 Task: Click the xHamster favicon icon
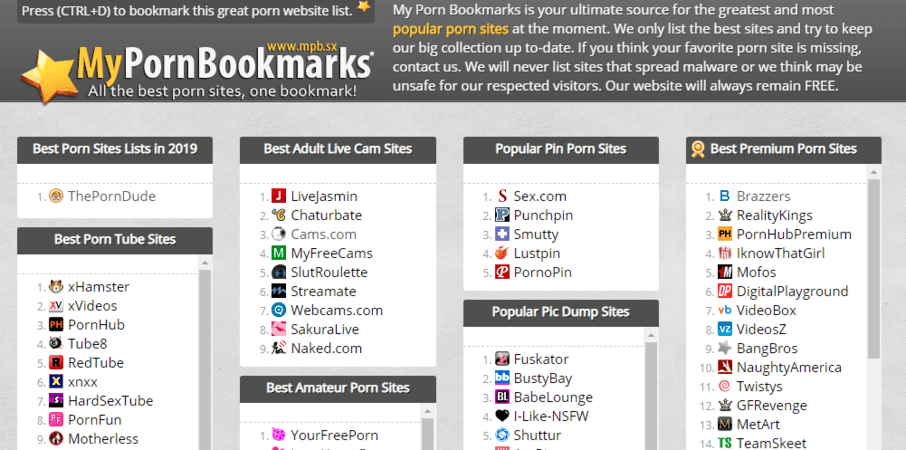(56, 287)
